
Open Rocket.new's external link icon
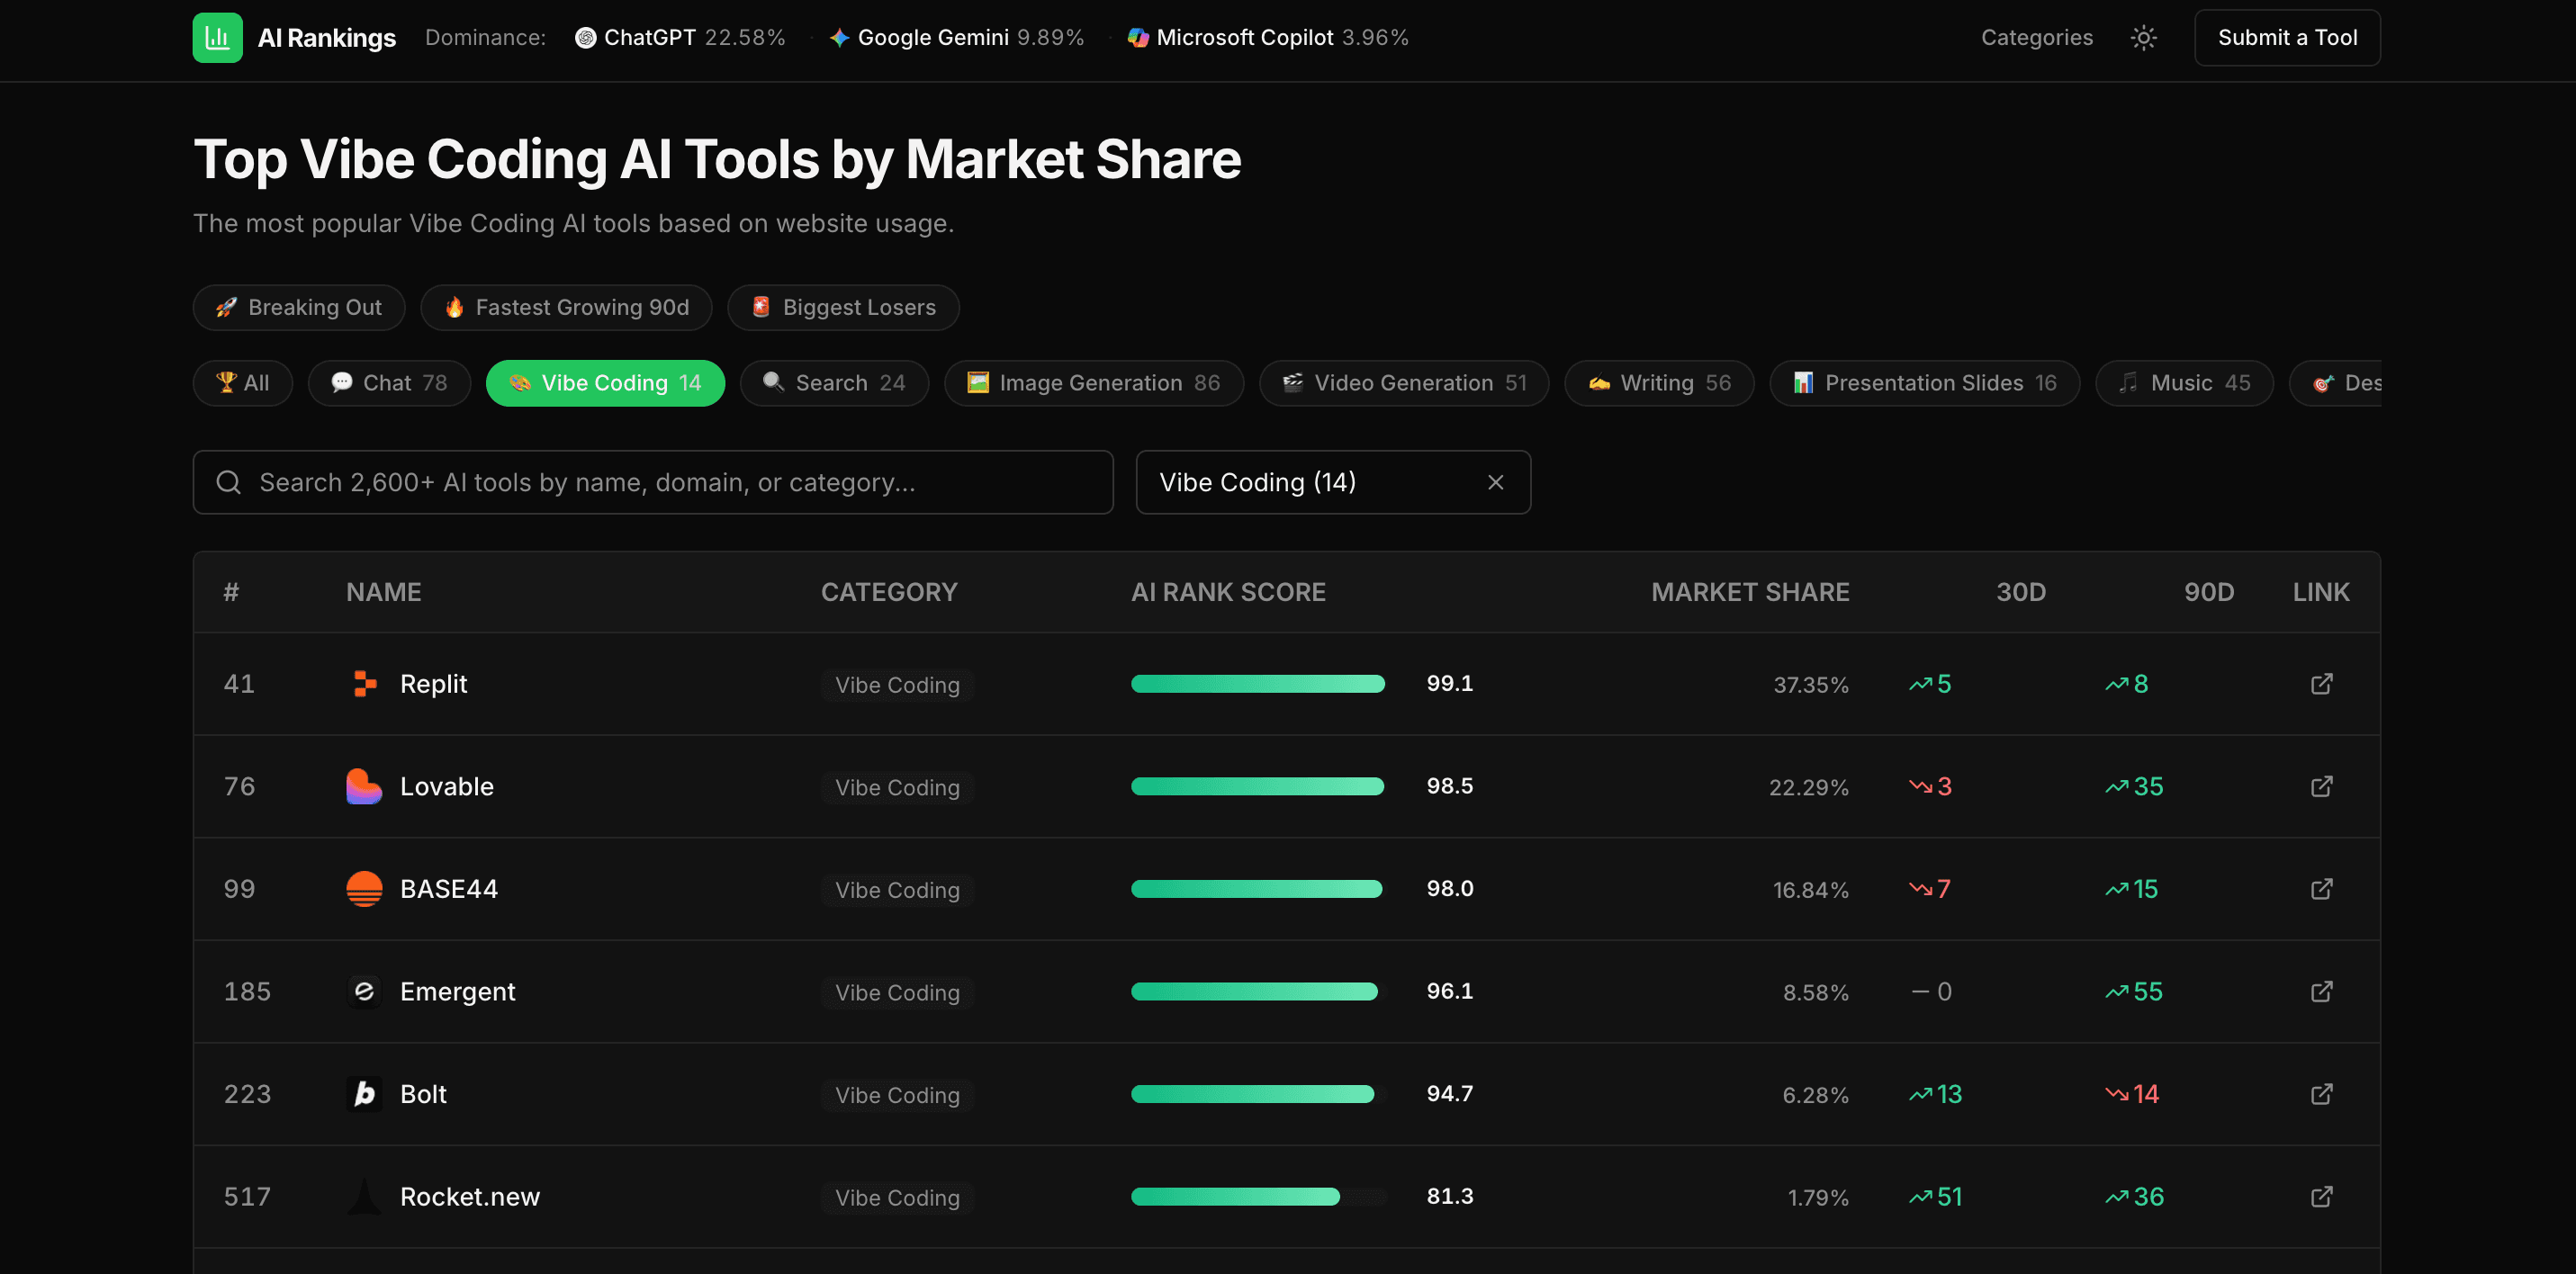pyautogui.click(x=2321, y=1197)
